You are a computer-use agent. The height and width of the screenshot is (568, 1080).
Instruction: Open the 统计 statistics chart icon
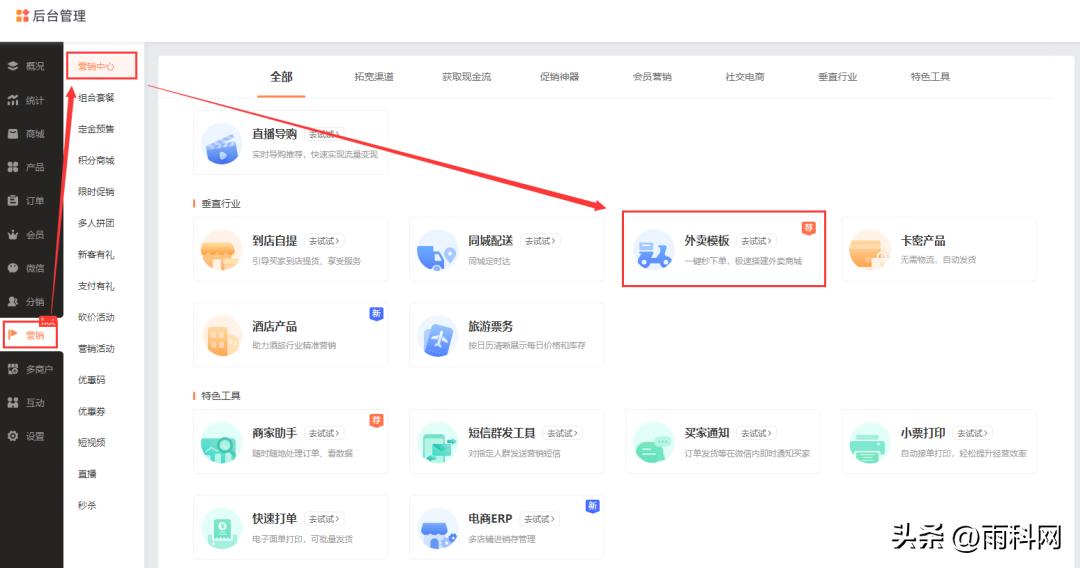pos(13,100)
